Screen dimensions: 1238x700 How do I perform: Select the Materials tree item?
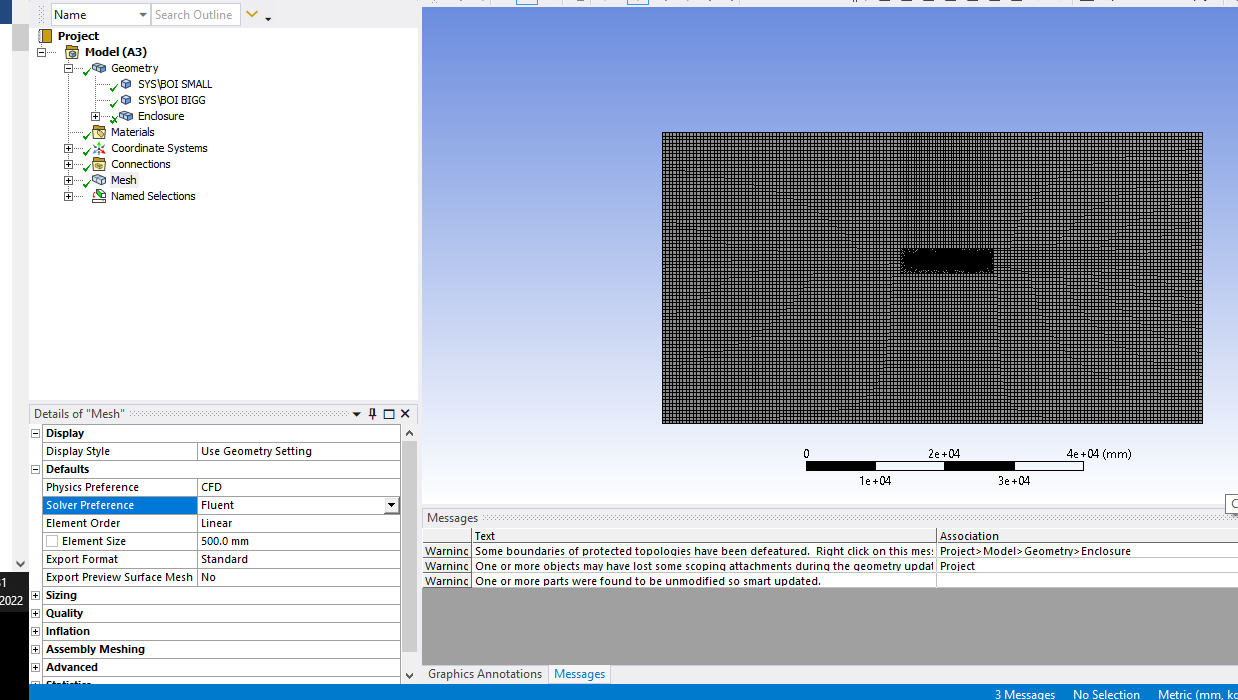(133, 132)
